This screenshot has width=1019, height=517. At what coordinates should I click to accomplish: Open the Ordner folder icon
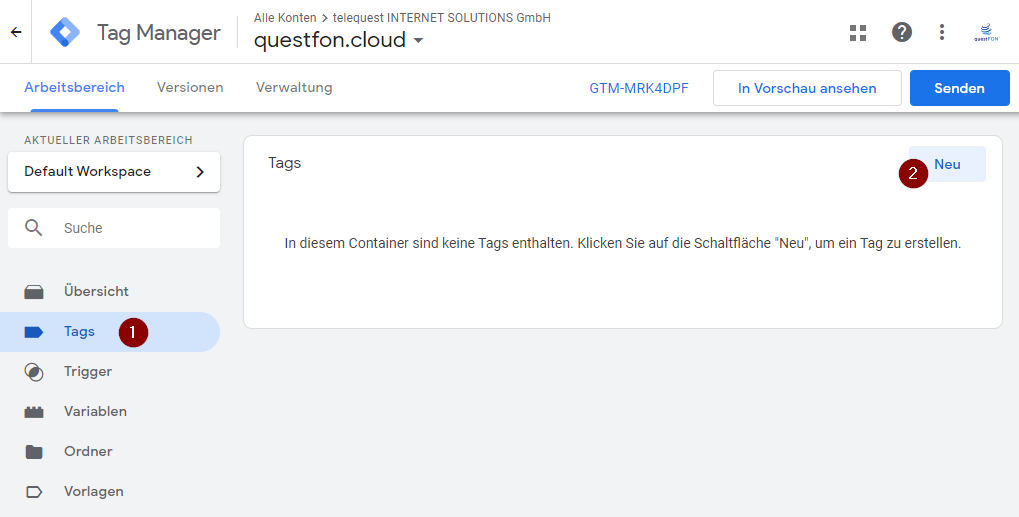[x=34, y=451]
